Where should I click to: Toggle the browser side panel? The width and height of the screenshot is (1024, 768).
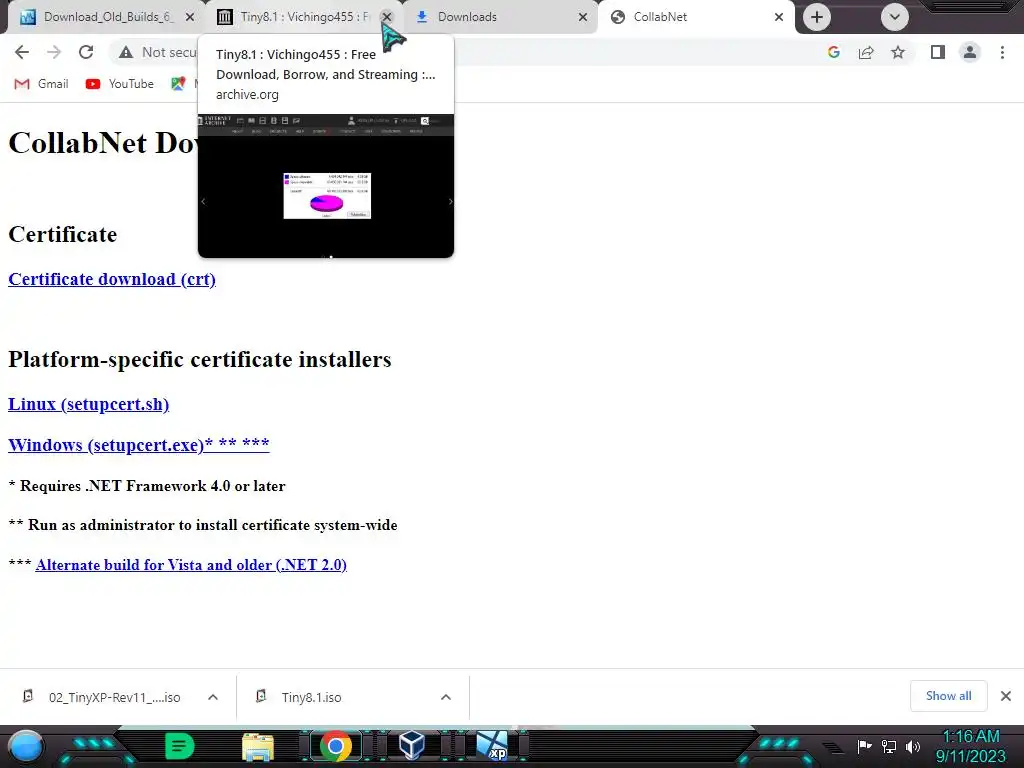point(938,52)
